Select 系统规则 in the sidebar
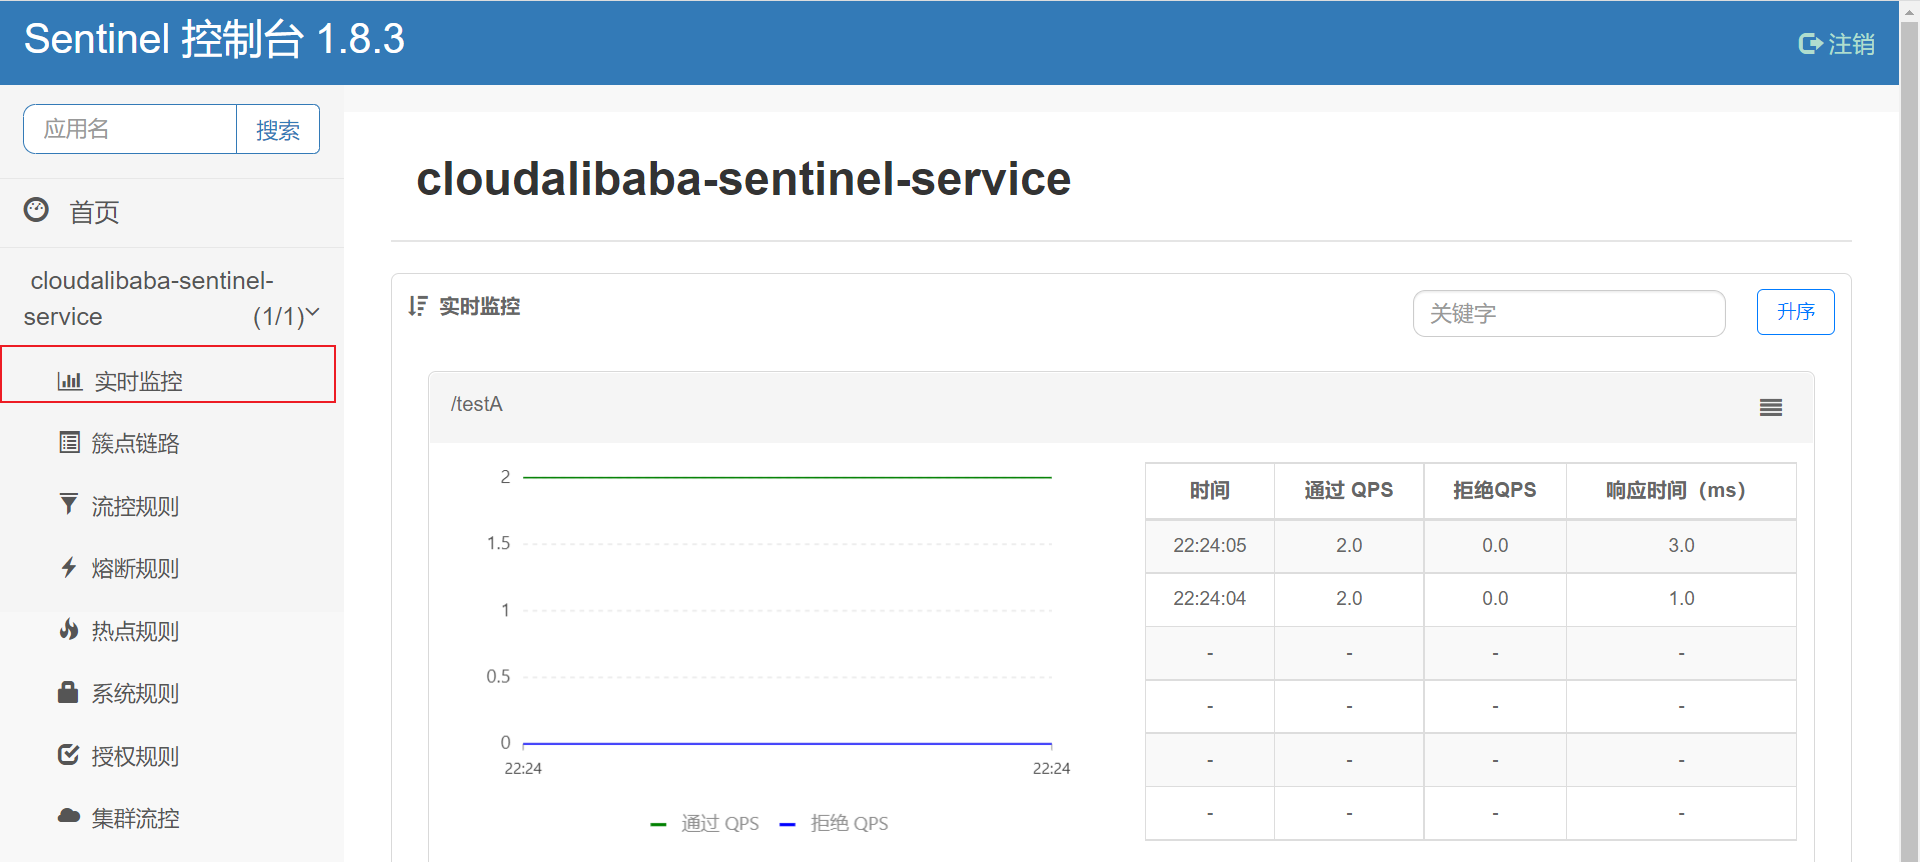This screenshot has width=1920, height=862. click(x=135, y=693)
